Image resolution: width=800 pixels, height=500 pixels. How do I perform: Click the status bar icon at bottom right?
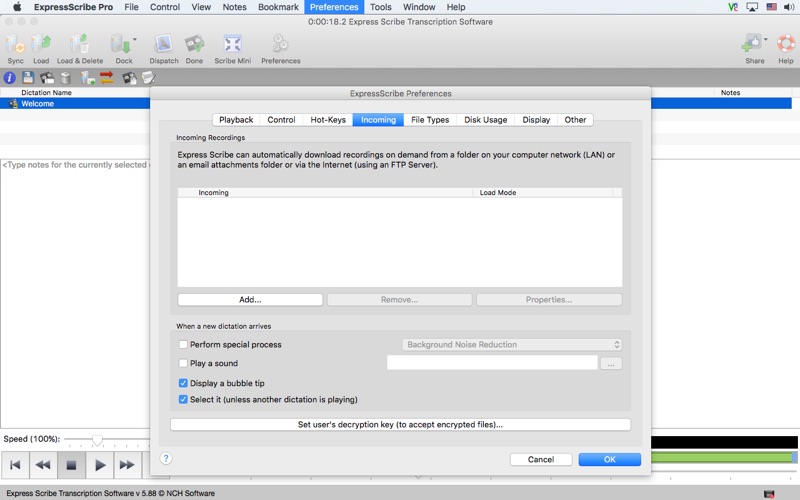pyautogui.click(x=769, y=493)
